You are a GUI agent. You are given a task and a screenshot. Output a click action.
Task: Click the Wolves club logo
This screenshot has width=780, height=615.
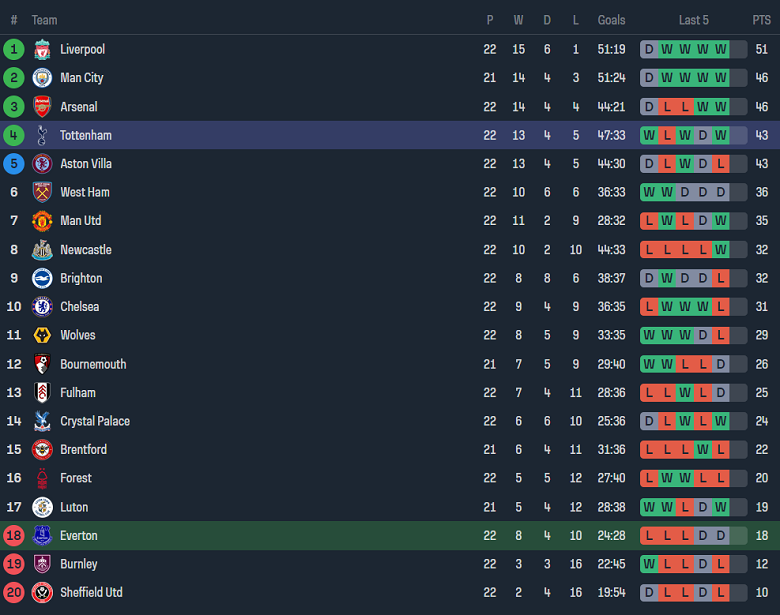coord(42,335)
